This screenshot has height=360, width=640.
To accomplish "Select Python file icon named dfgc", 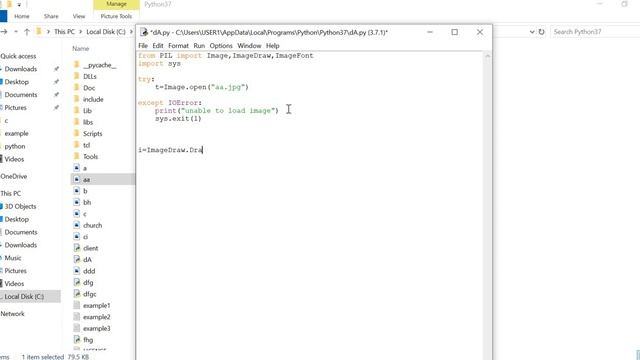I will tap(76, 293).
